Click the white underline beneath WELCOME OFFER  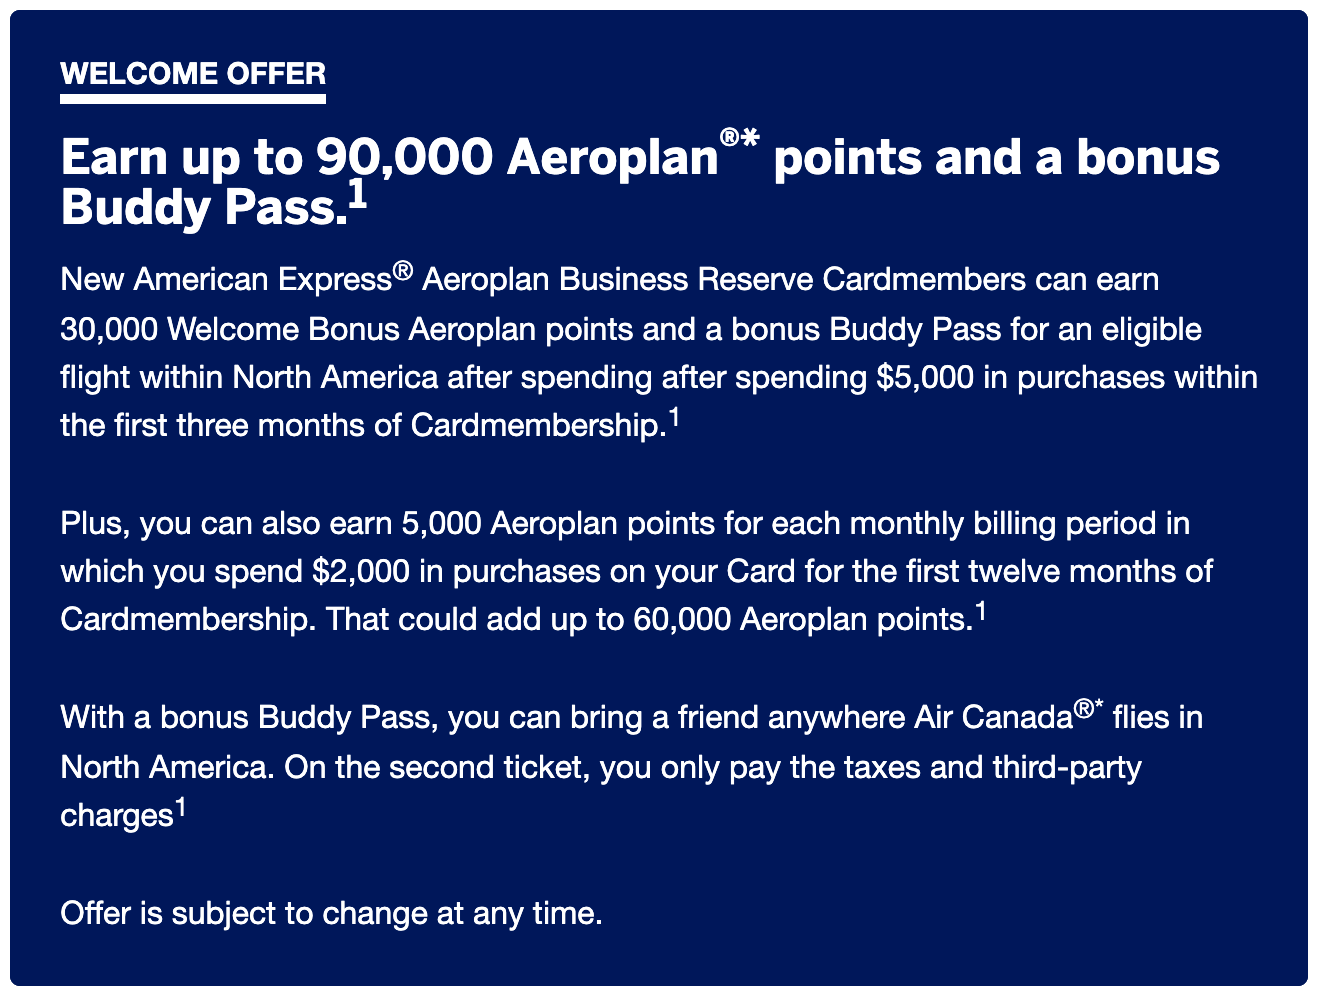pyautogui.click(x=193, y=99)
